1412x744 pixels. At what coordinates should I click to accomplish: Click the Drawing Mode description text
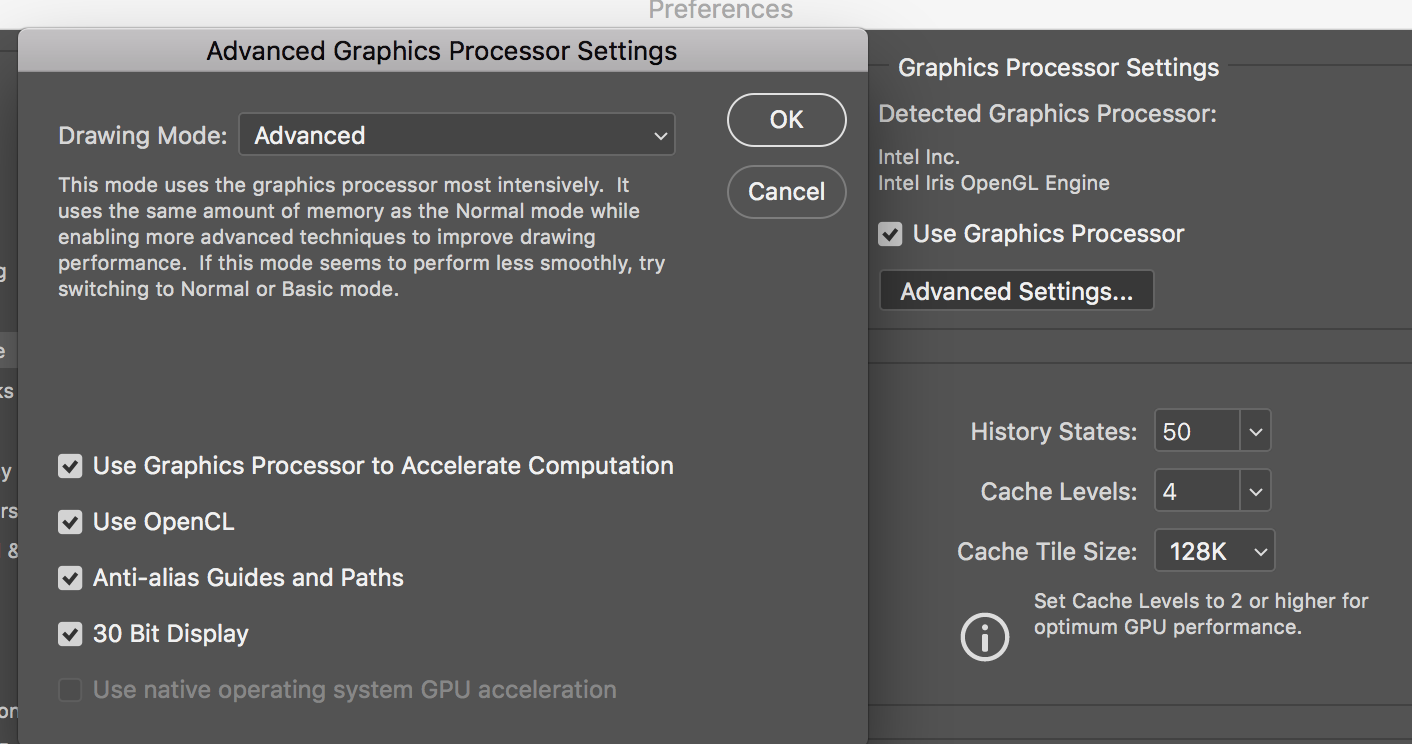[x=361, y=237]
